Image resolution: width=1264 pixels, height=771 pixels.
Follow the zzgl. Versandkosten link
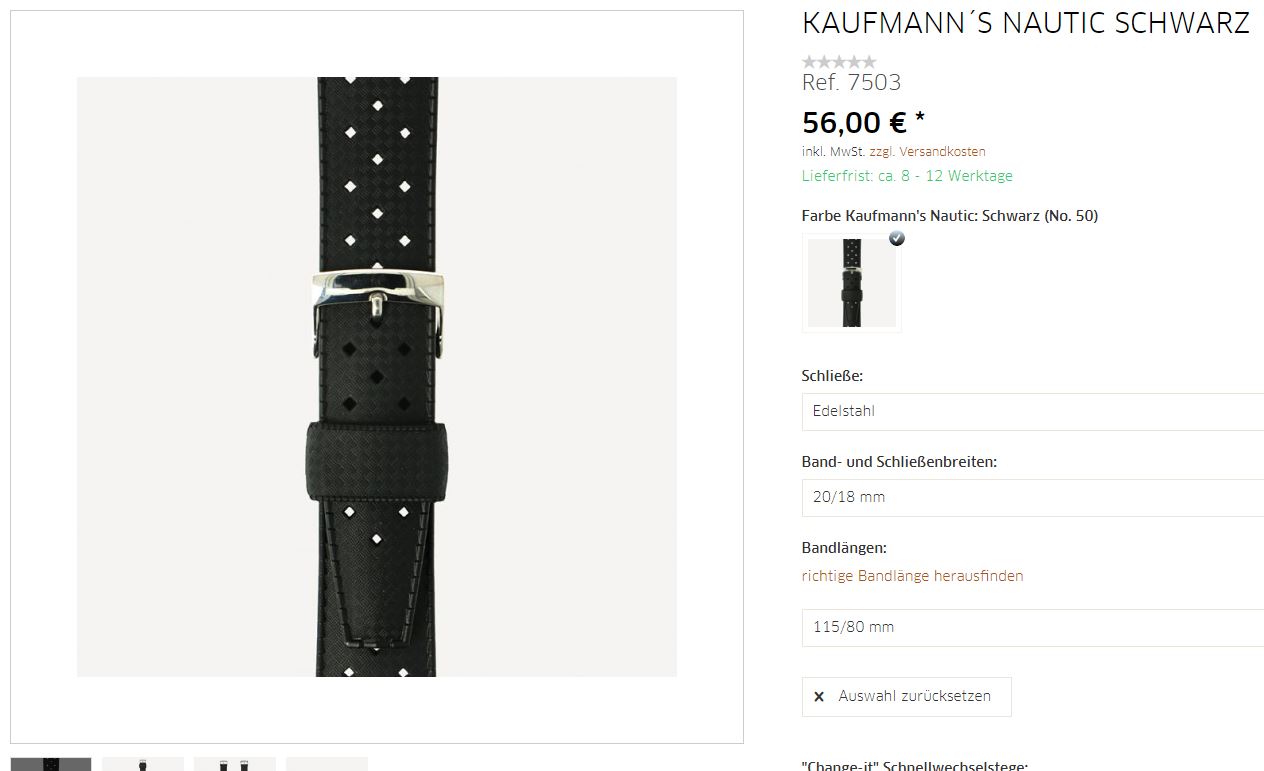coord(927,152)
